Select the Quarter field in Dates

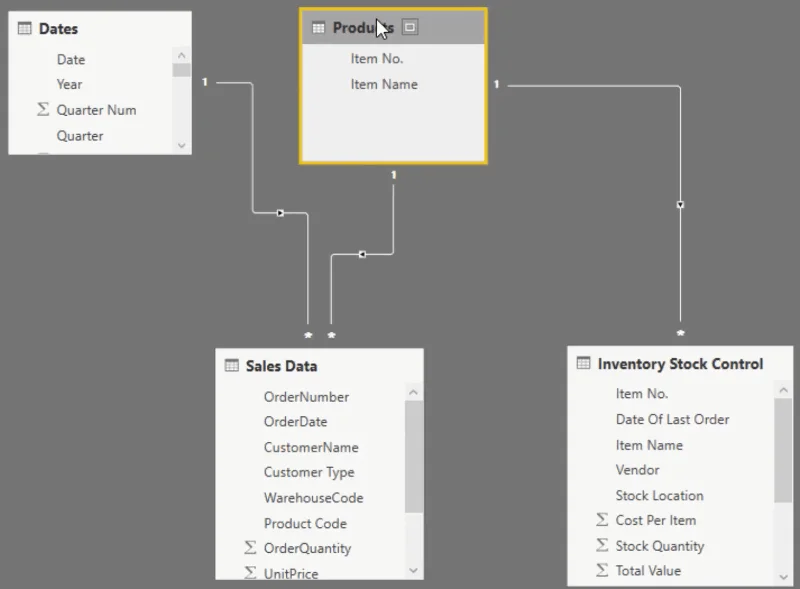pos(80,136)
